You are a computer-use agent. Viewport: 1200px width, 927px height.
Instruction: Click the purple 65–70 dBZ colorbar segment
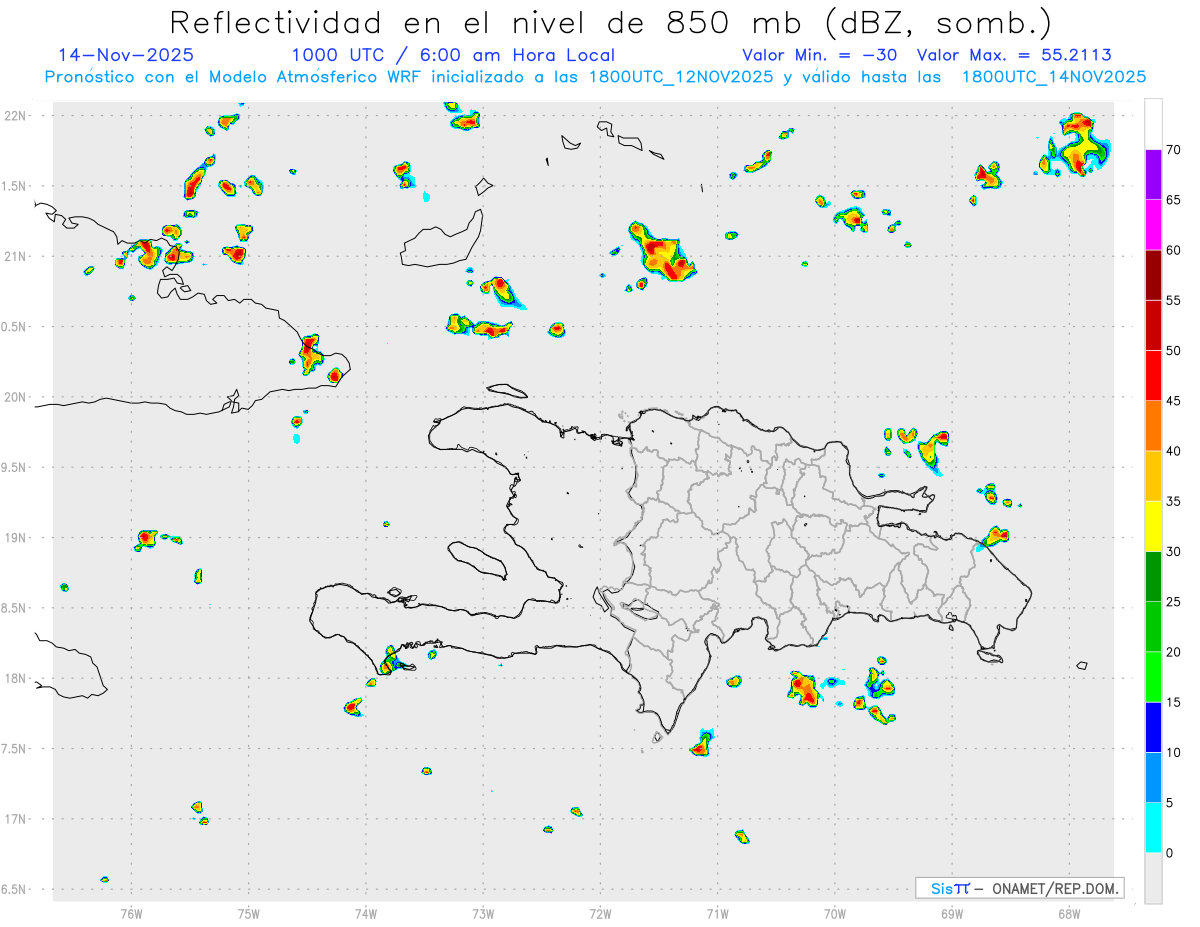(1153, 175)
